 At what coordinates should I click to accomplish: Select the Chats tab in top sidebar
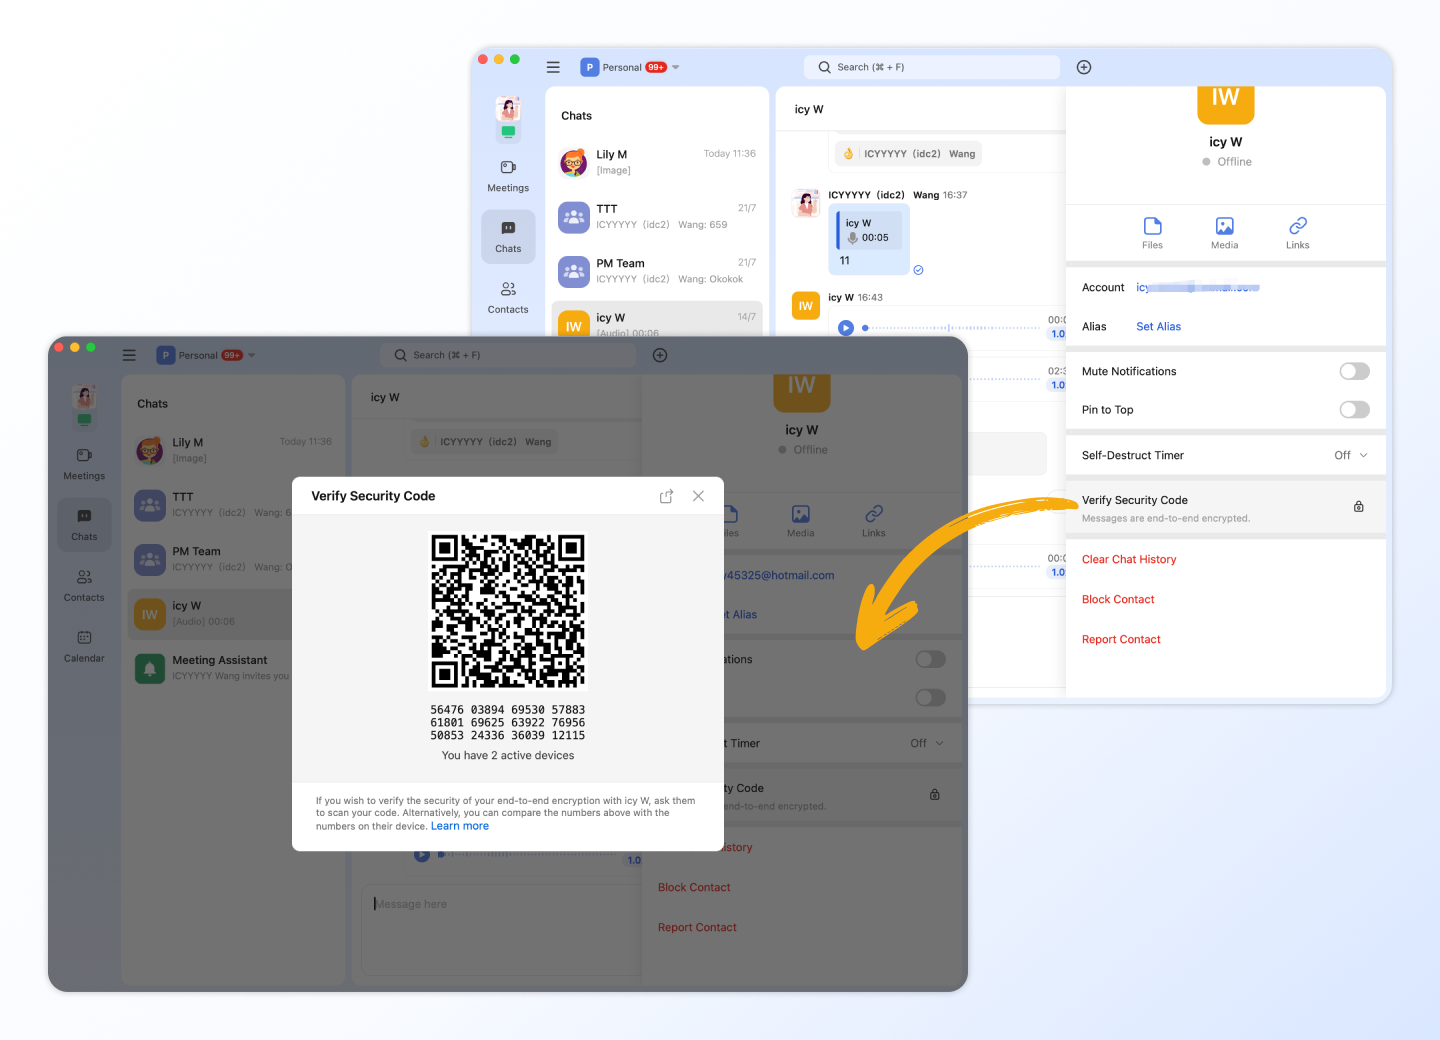pos(508,236)
